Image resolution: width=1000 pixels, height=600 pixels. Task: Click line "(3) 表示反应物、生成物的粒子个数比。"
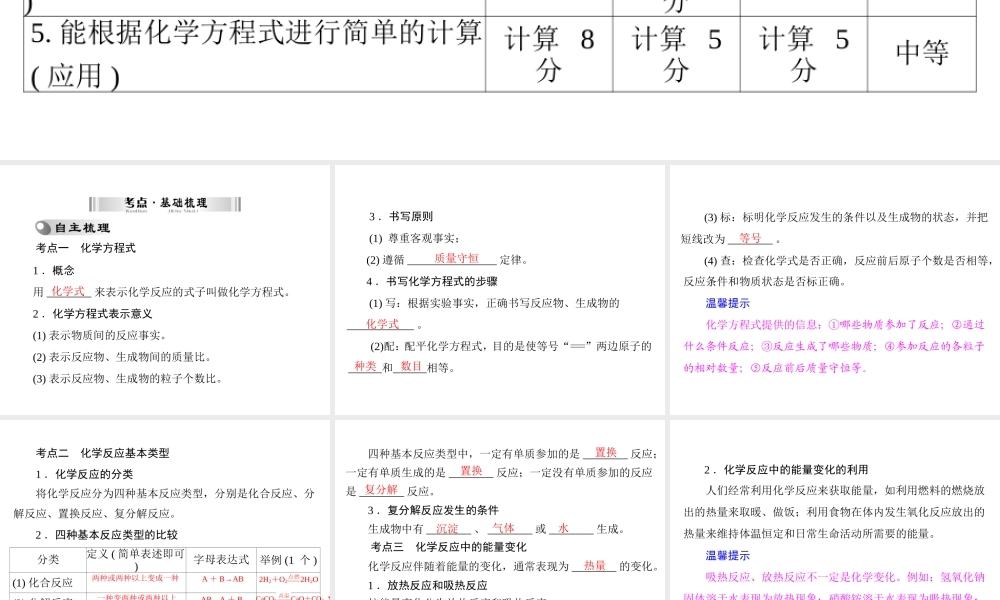tap(128, 379)
